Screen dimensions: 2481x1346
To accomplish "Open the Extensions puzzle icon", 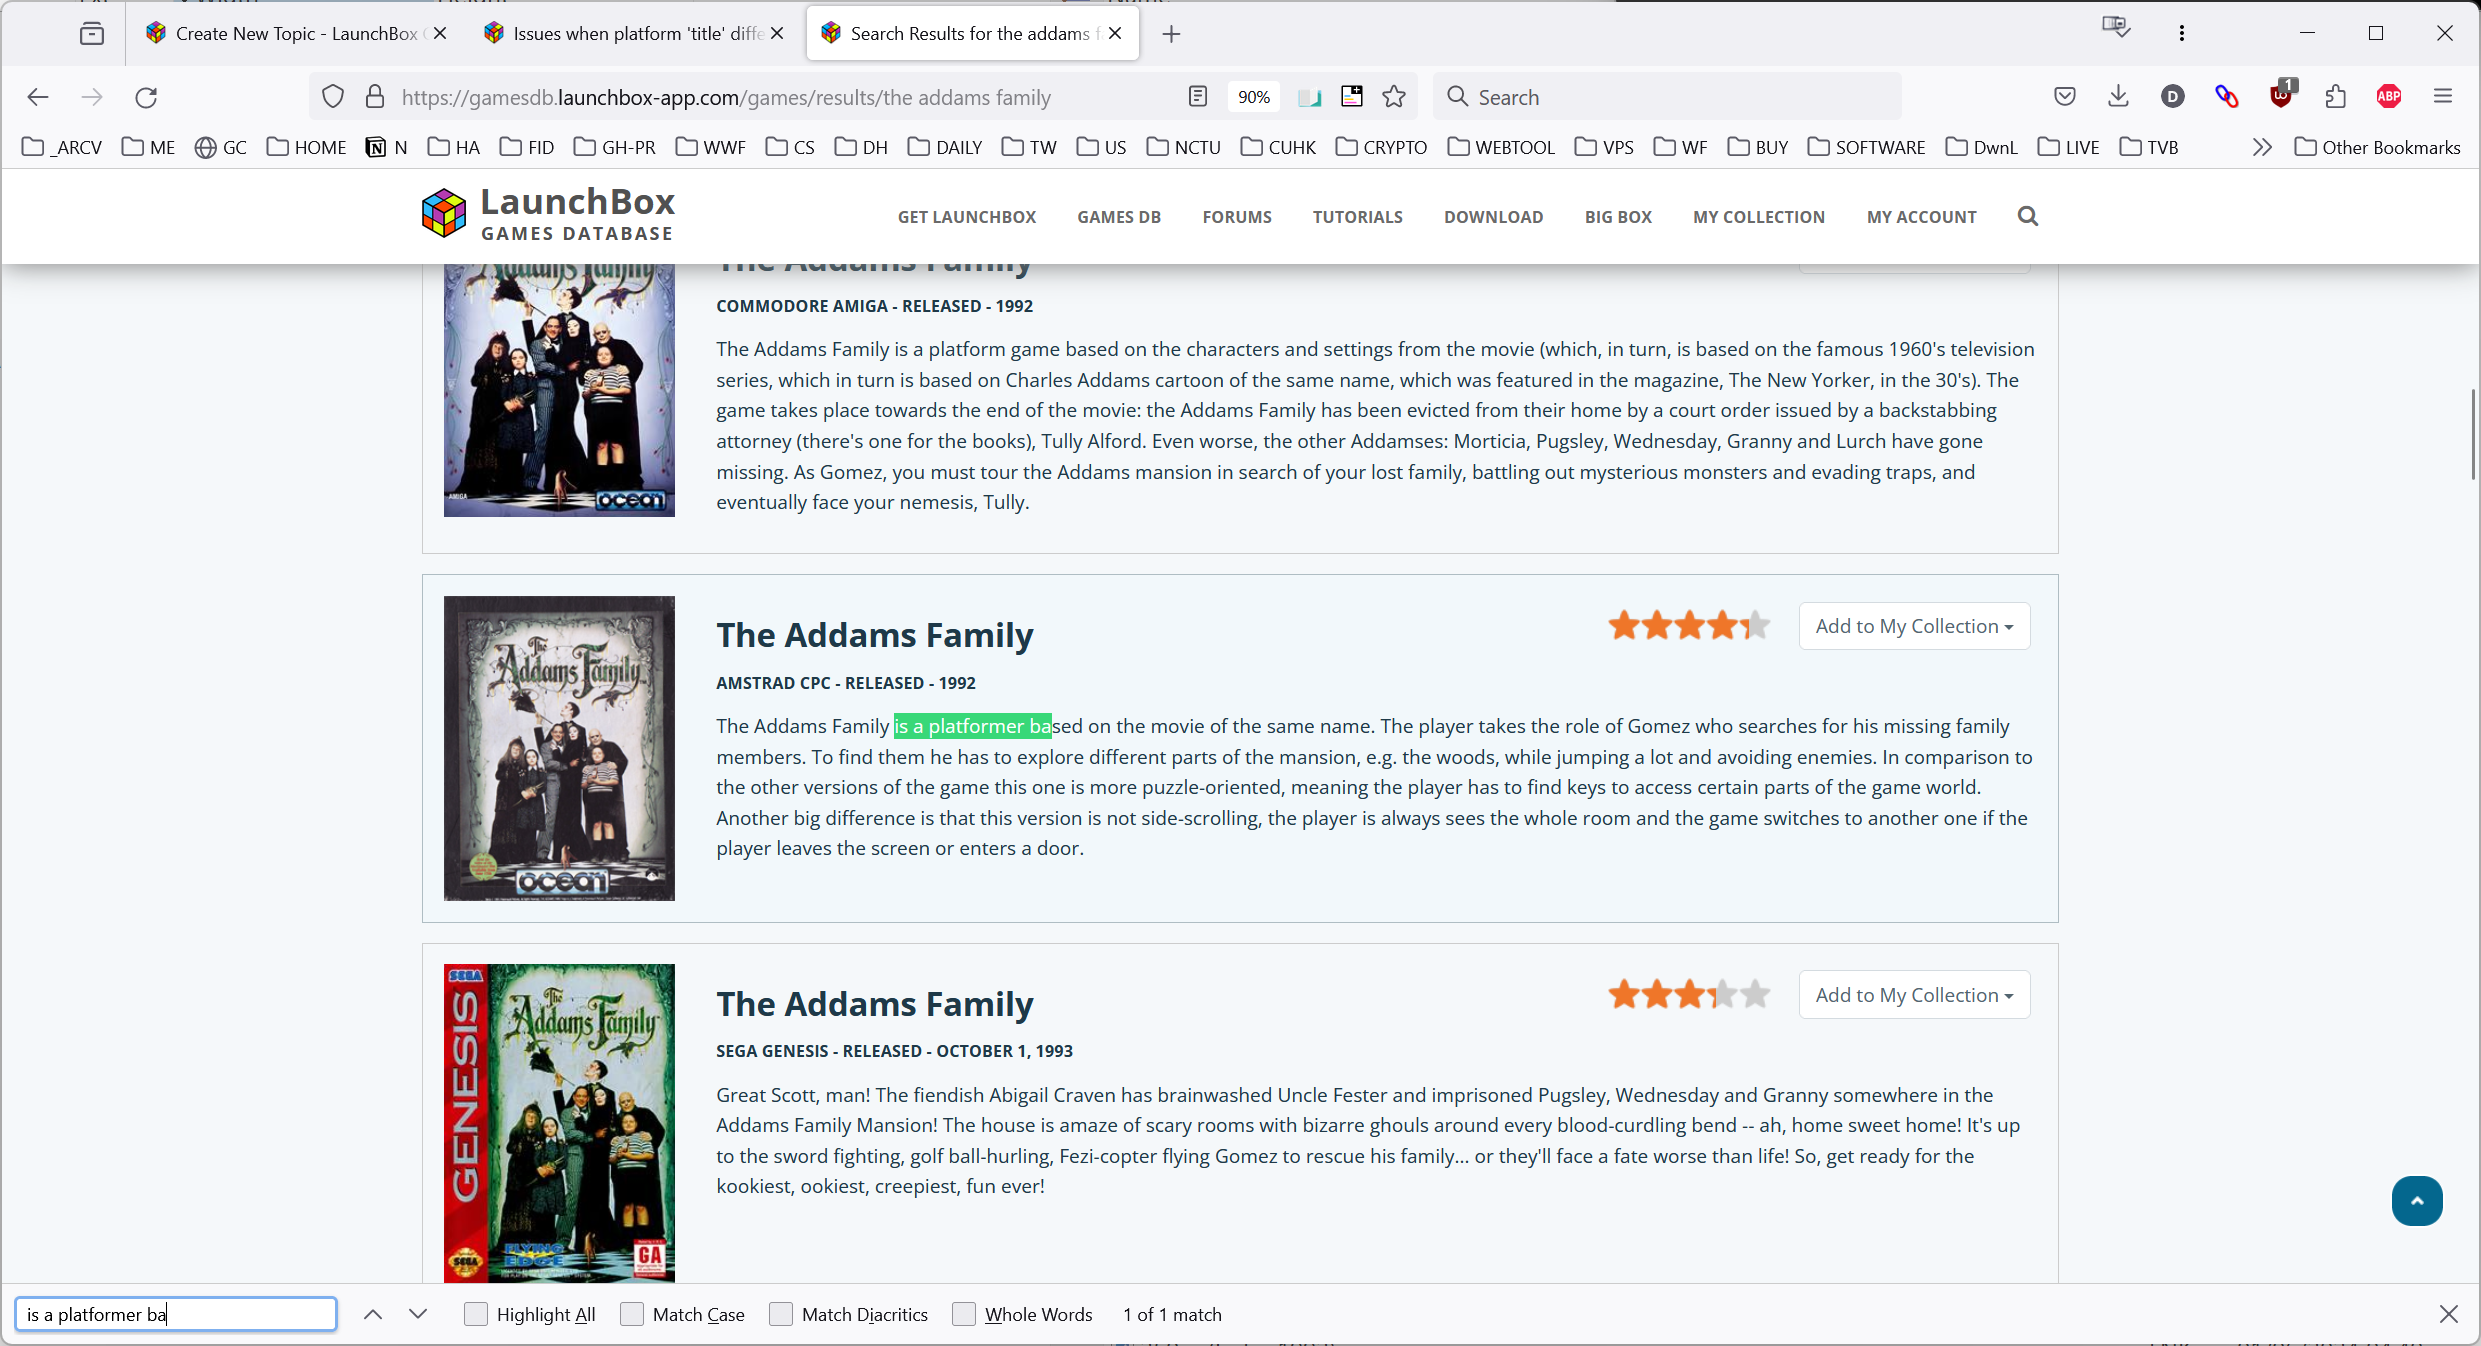I will point(2335,97).
